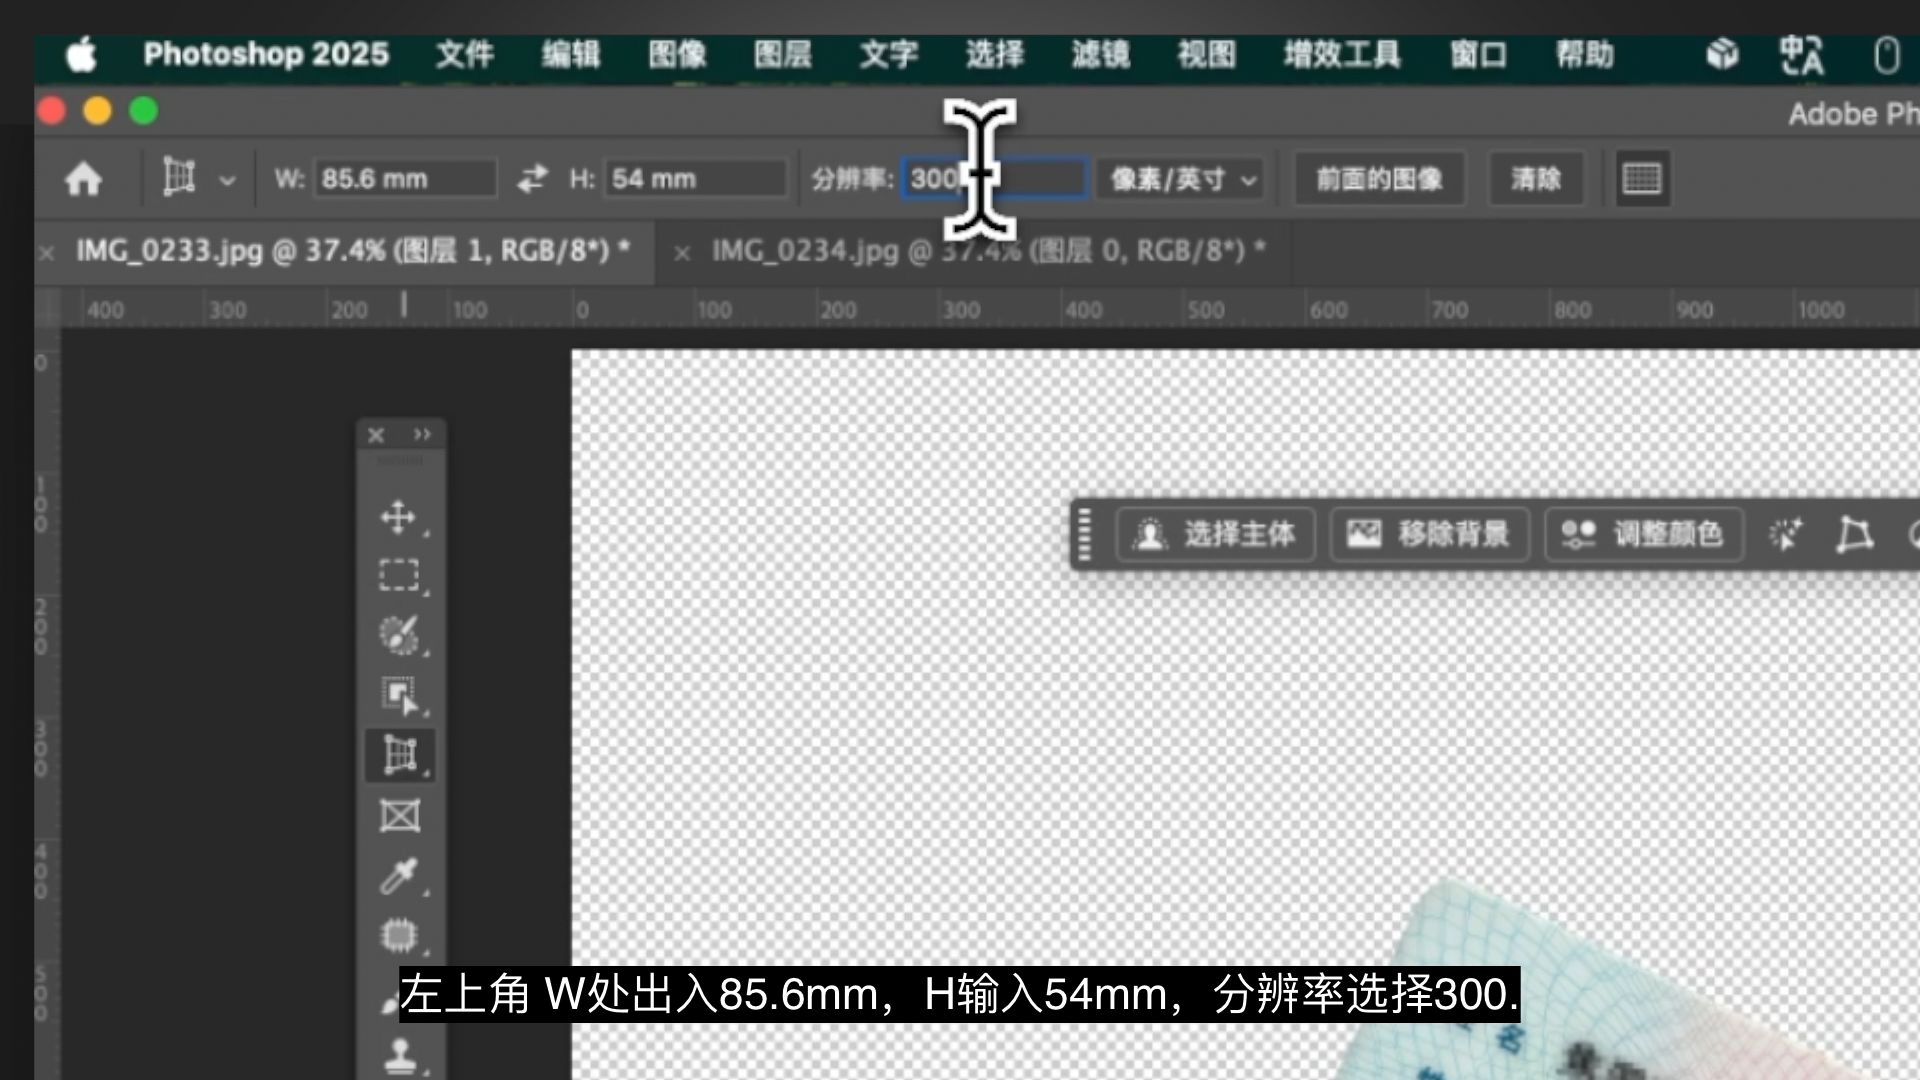Select the Frame tool
The image size is (1920, 1080).
point(399,816)
